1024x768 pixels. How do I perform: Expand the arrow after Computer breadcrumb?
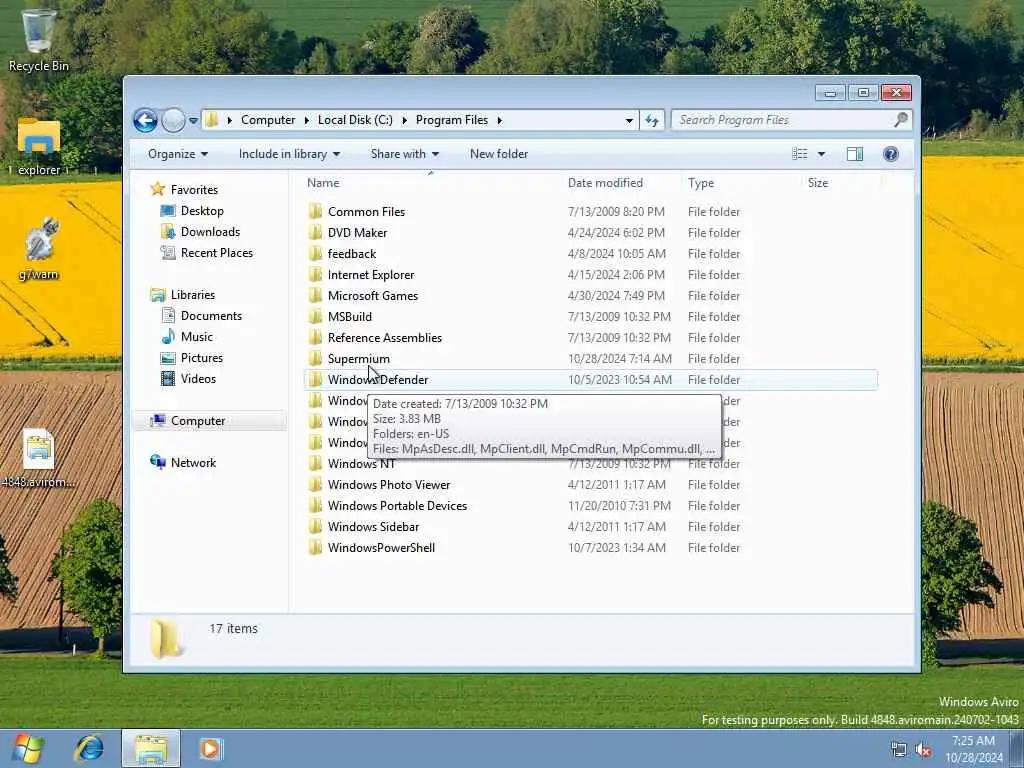pos(306,120)
